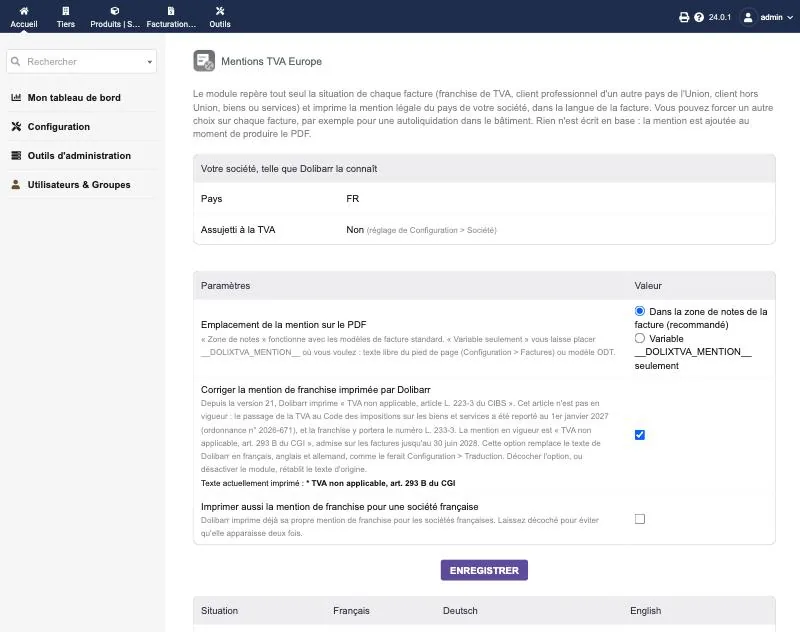Click the Mentions TVA Europe module icon

coord(204,61)
